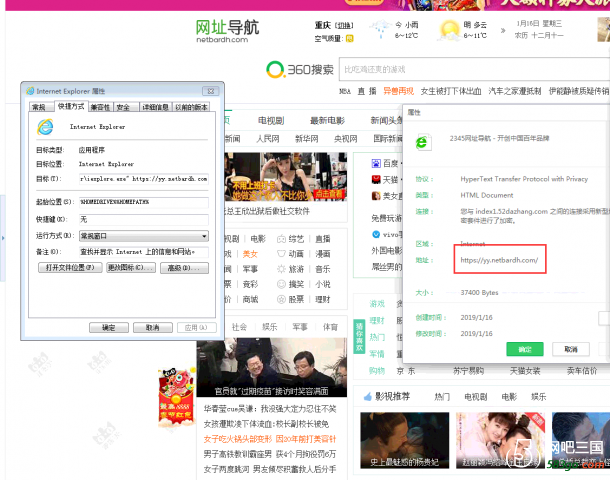This screenshot has width=610, height=480.
Task: Click the 360搜索 logo icon
Action: (x=275, y=69)
